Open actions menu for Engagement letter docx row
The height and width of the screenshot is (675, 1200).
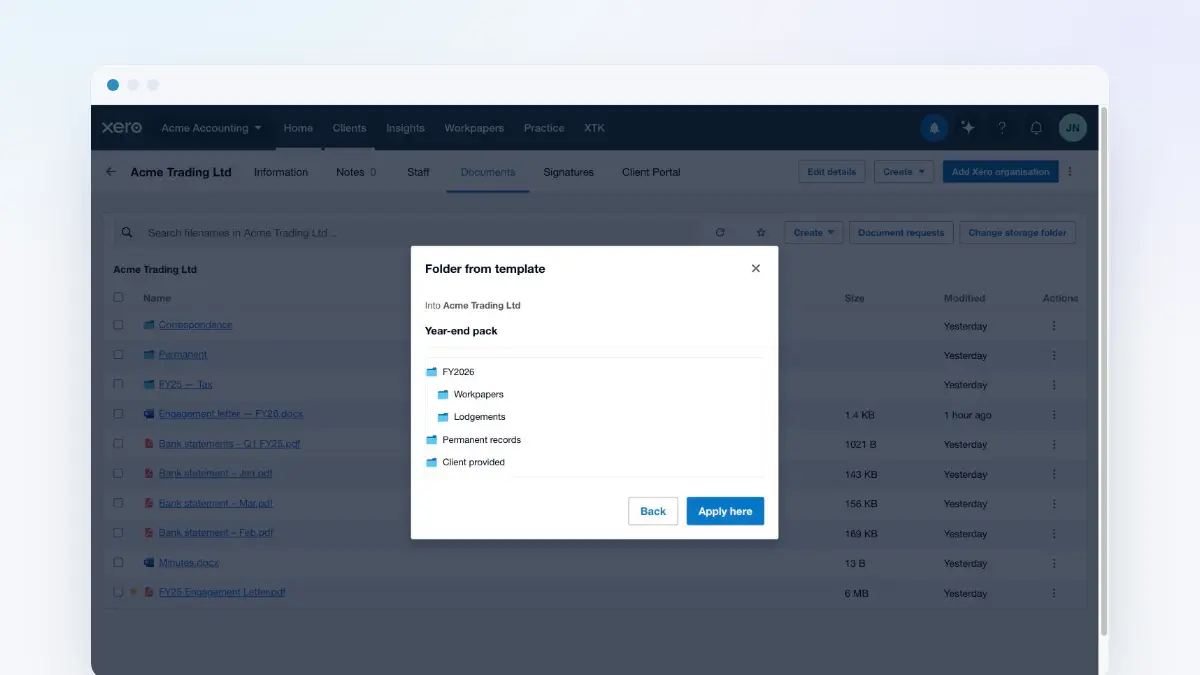click(x=1053, y=415)
